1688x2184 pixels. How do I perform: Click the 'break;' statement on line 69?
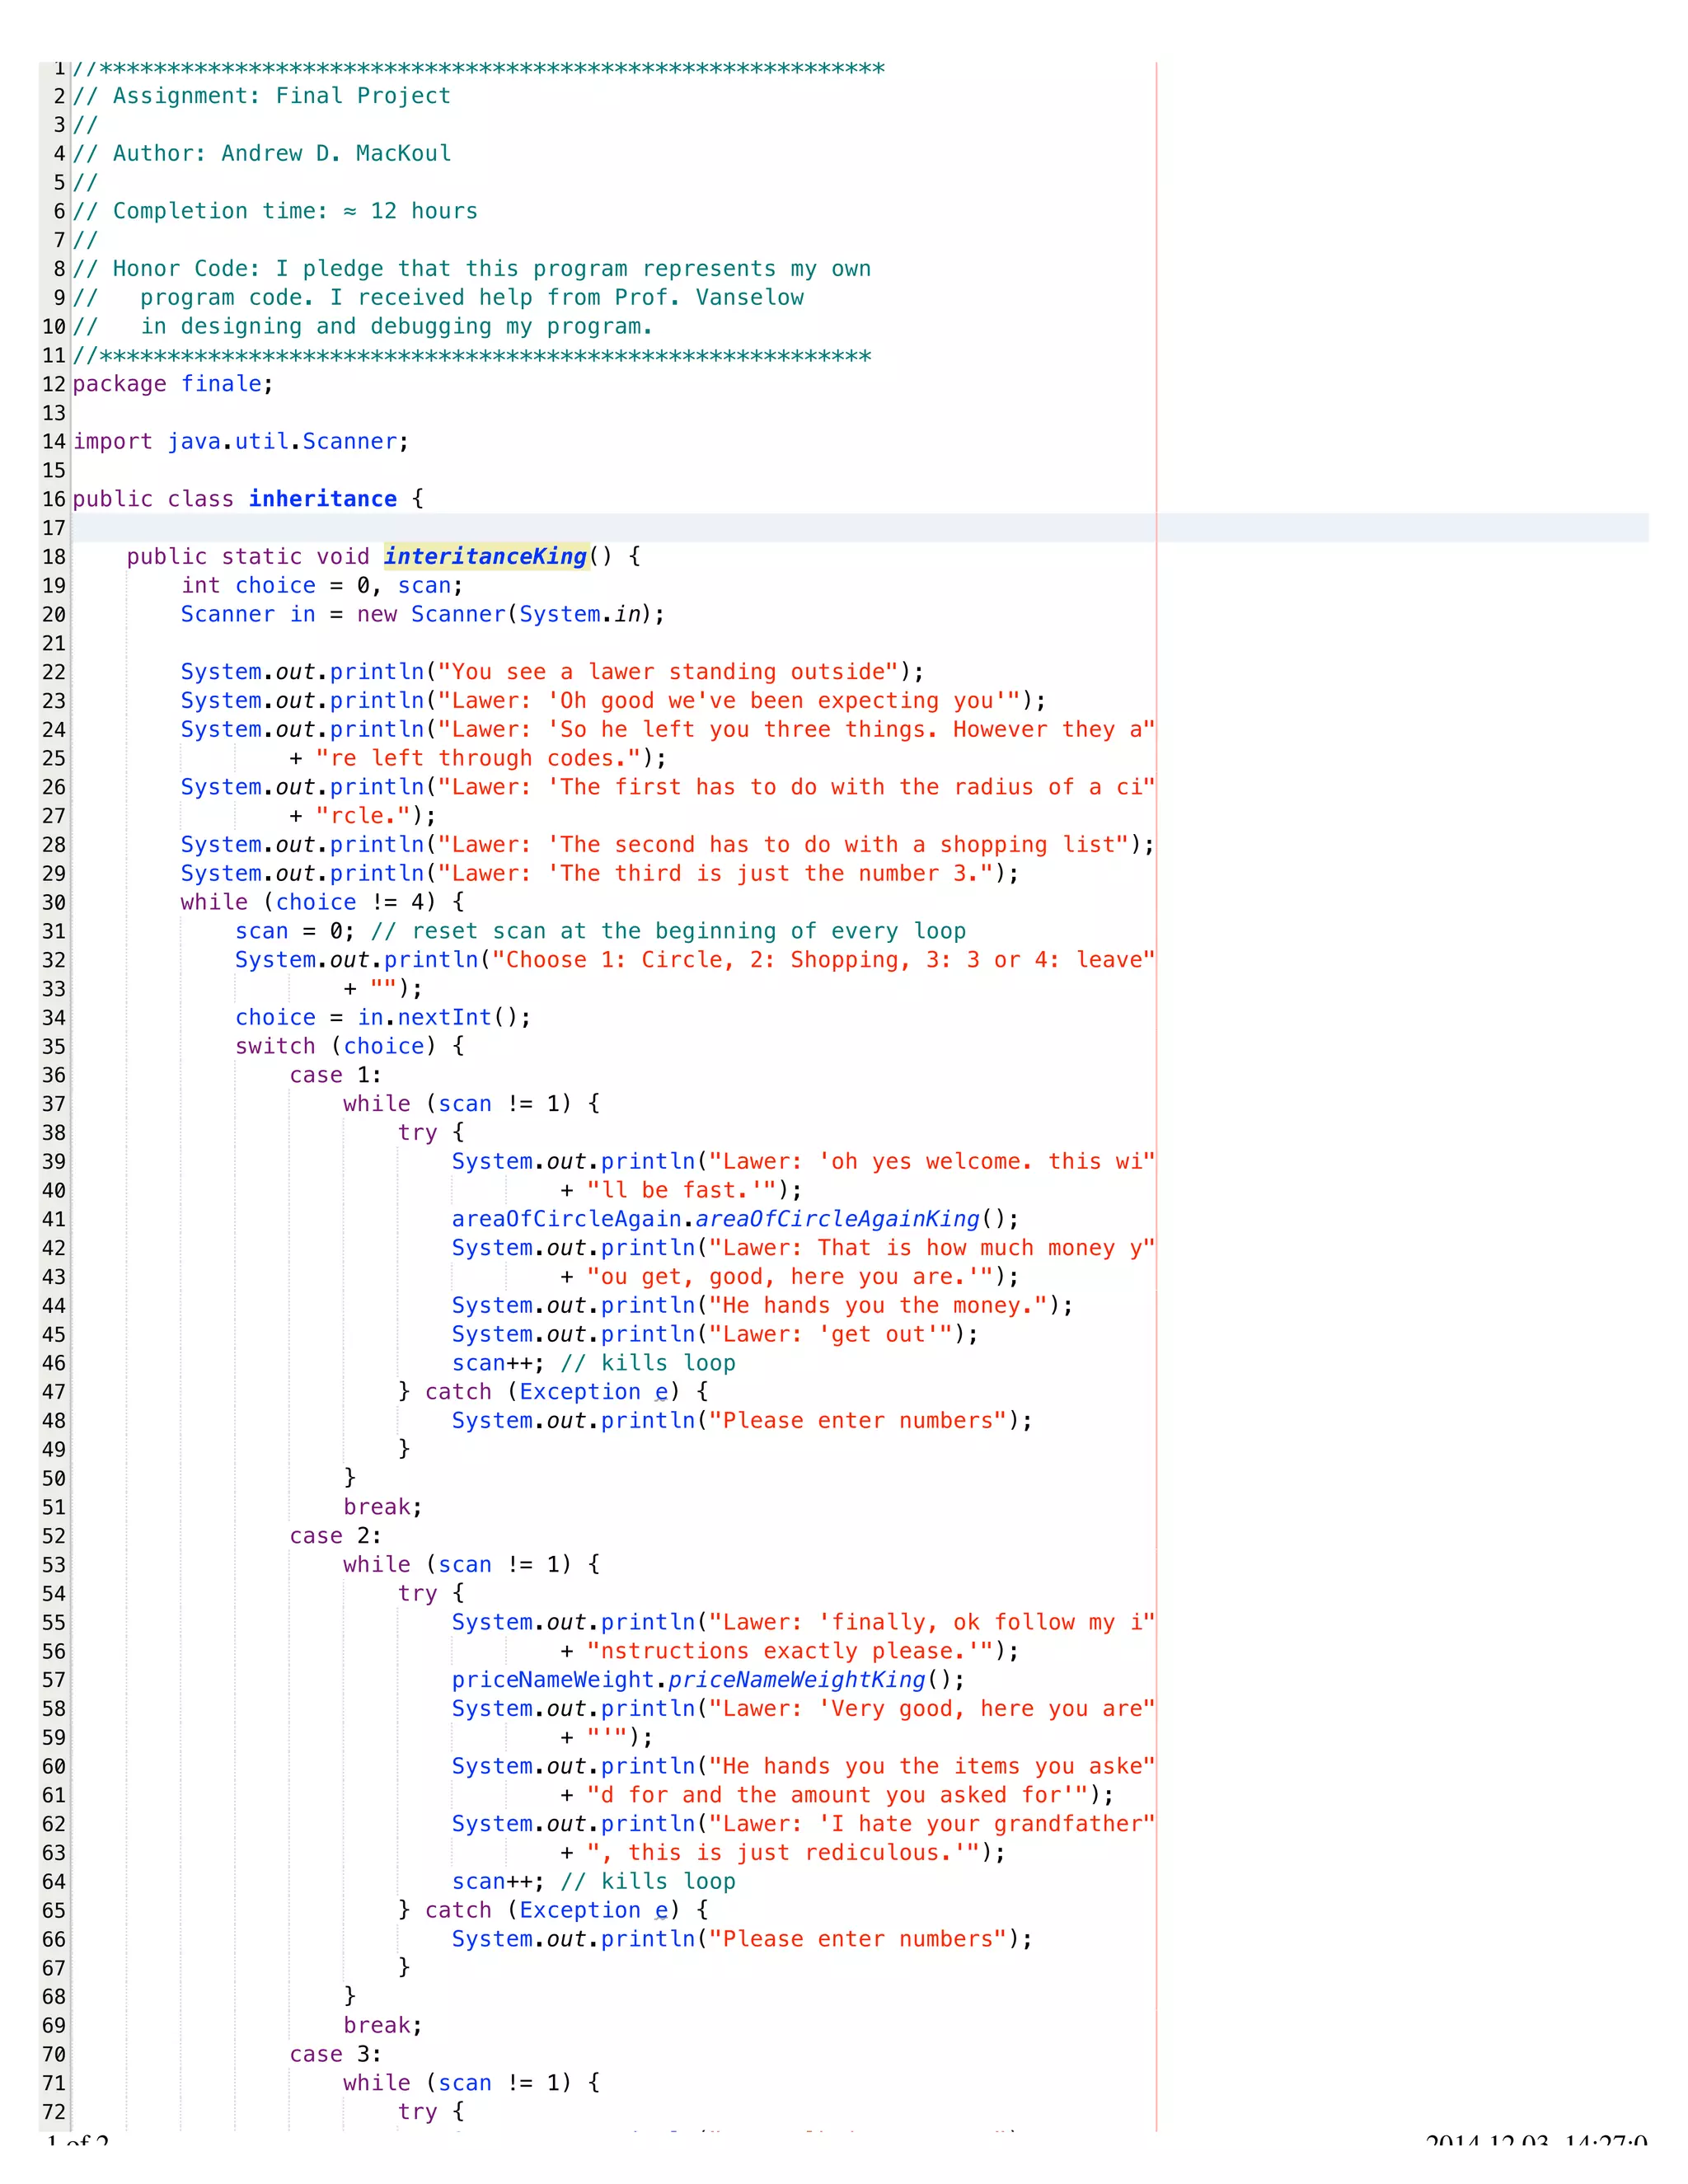(x=383, y=2026)
